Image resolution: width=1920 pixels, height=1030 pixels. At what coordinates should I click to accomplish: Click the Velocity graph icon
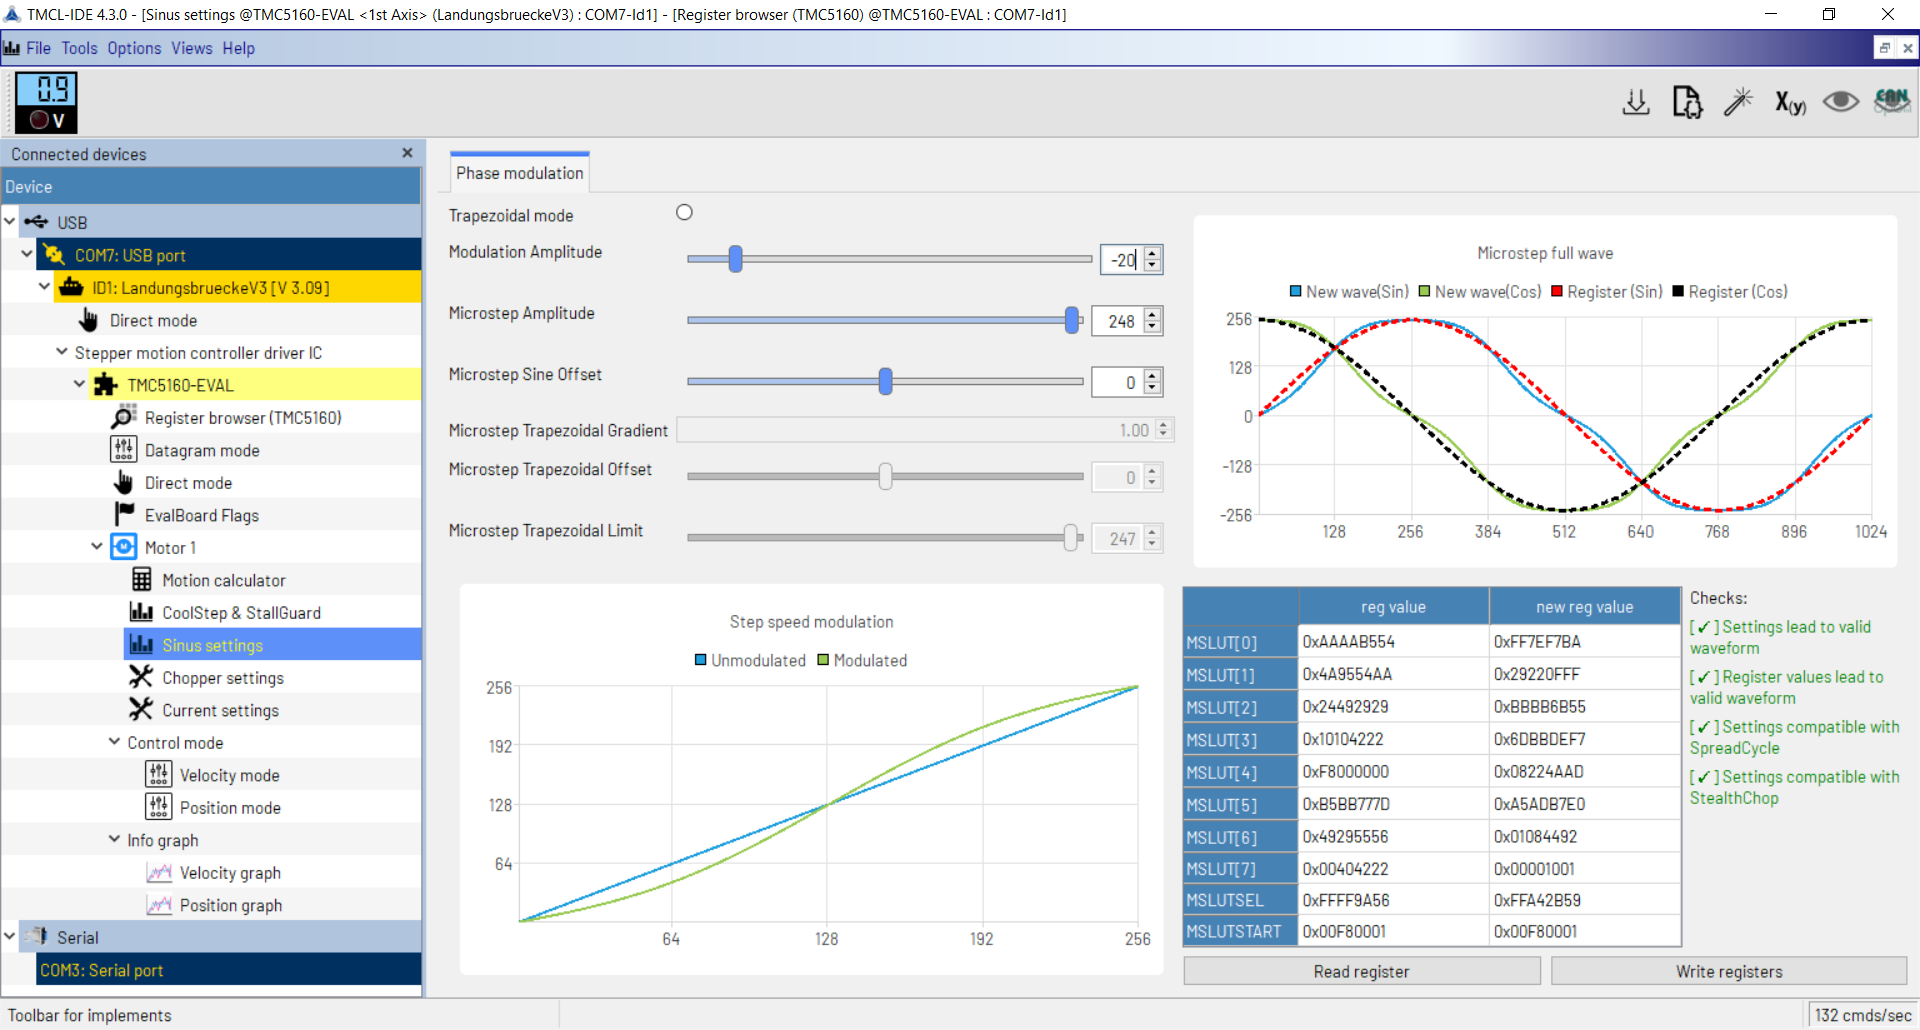159,872
